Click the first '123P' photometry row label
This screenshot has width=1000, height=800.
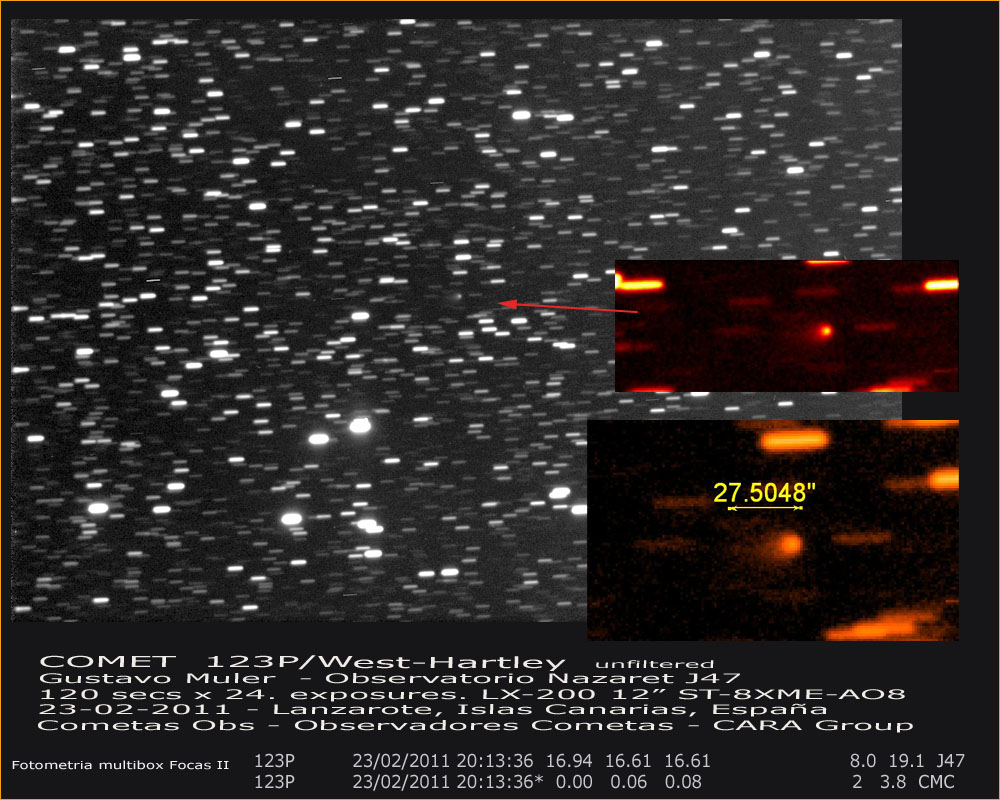(275, 761)
